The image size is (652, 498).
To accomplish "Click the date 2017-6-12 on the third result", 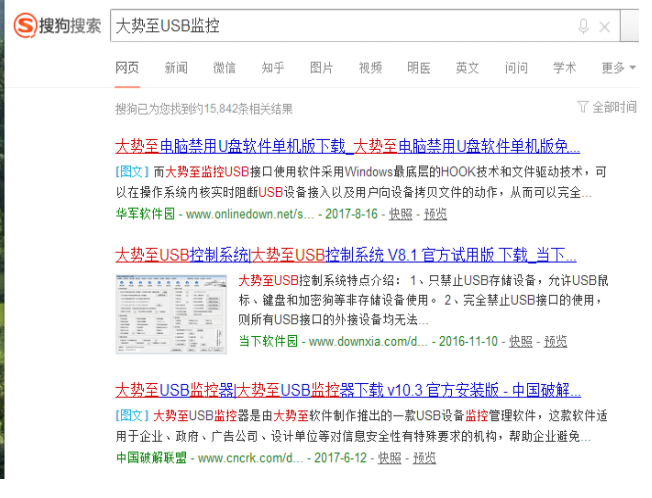I will point(341,458).
